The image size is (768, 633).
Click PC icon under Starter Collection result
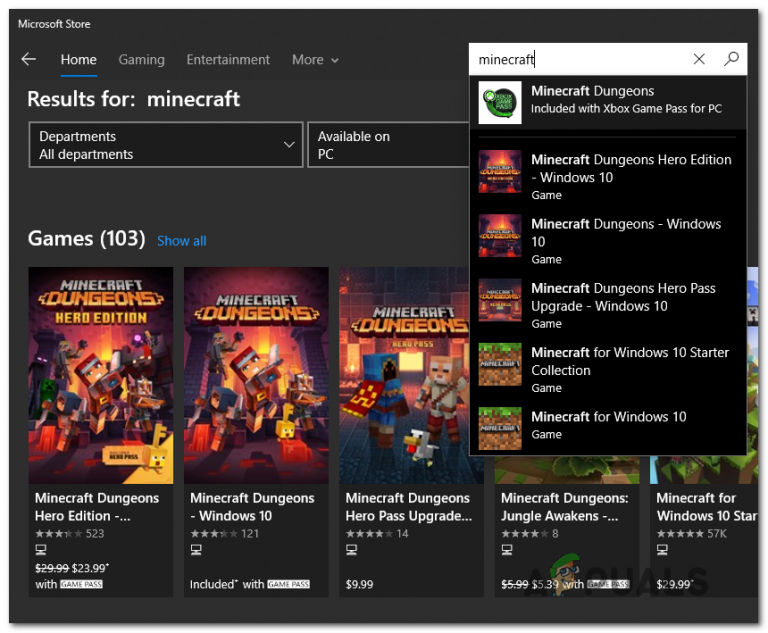tap(662, 550)
